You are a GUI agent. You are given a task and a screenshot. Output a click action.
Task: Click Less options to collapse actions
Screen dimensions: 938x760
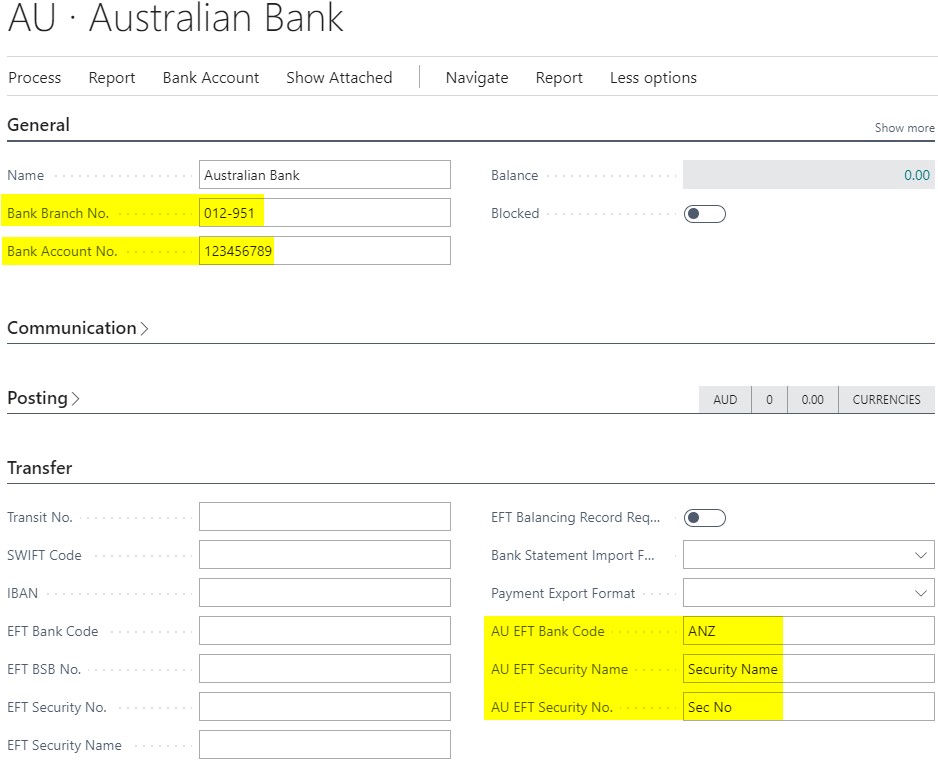652,78
